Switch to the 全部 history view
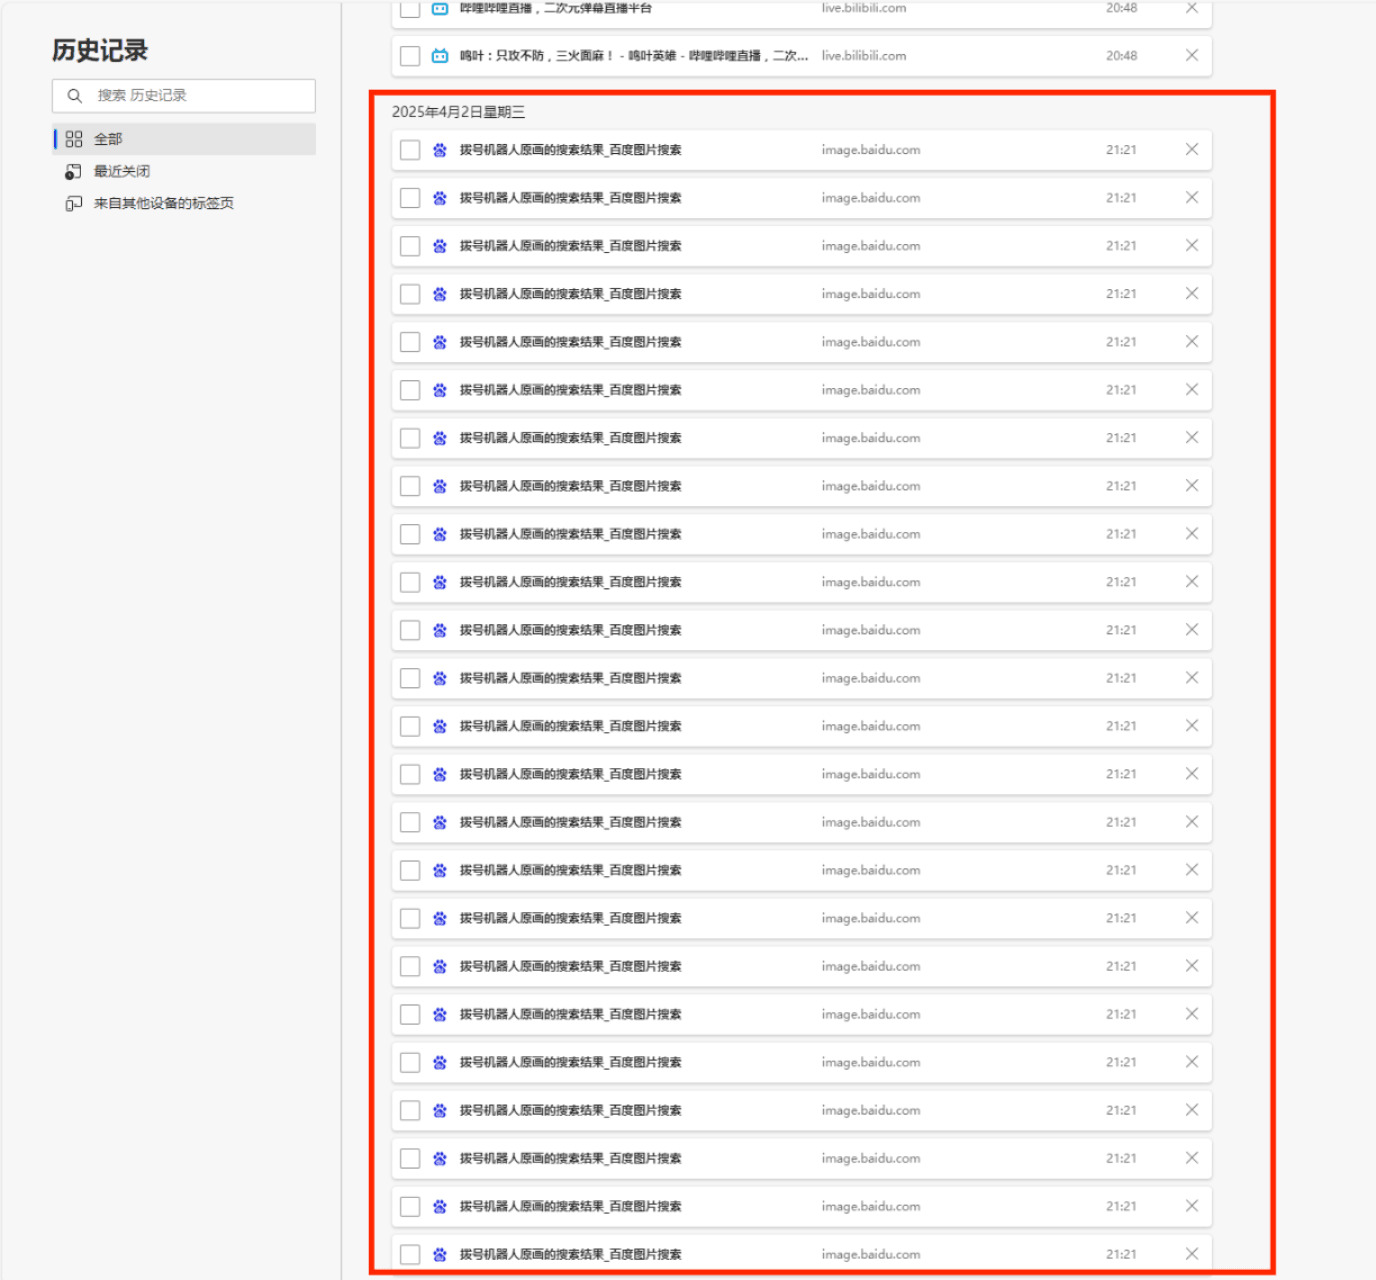 tap(108, 139)
